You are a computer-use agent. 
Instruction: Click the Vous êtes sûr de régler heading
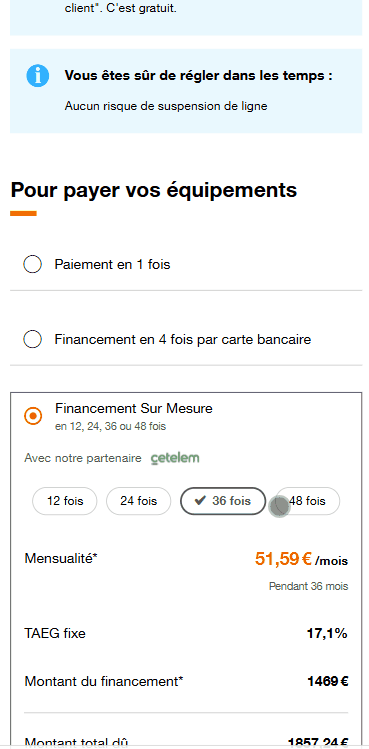198,75
